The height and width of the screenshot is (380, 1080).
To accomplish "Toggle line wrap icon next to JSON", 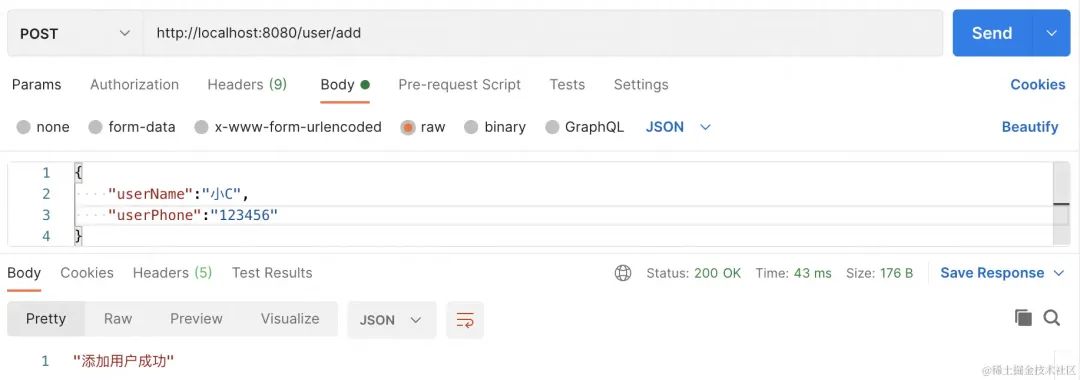I will (465, 320).
